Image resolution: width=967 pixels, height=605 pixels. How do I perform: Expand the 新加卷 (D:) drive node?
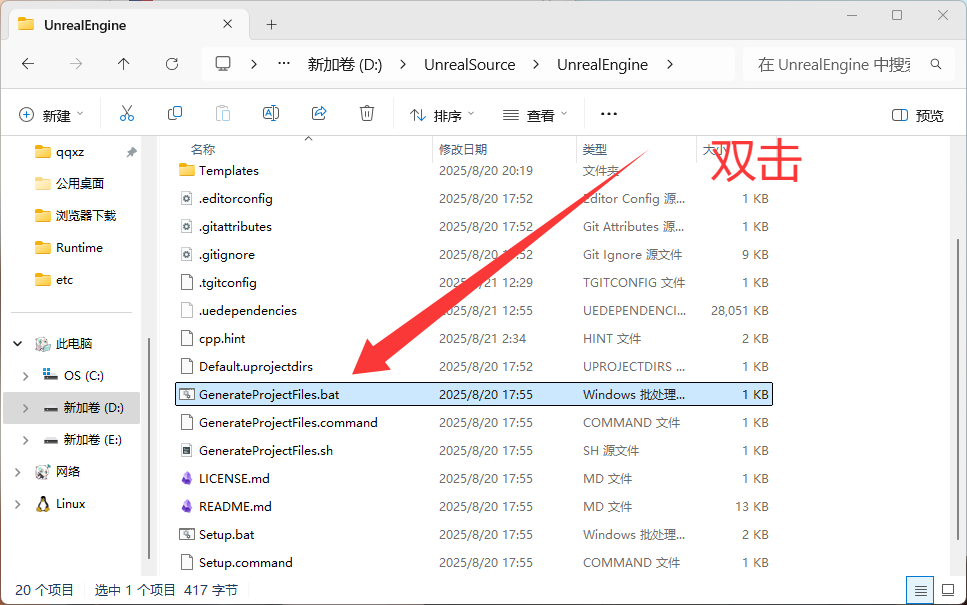click(25, 408)
